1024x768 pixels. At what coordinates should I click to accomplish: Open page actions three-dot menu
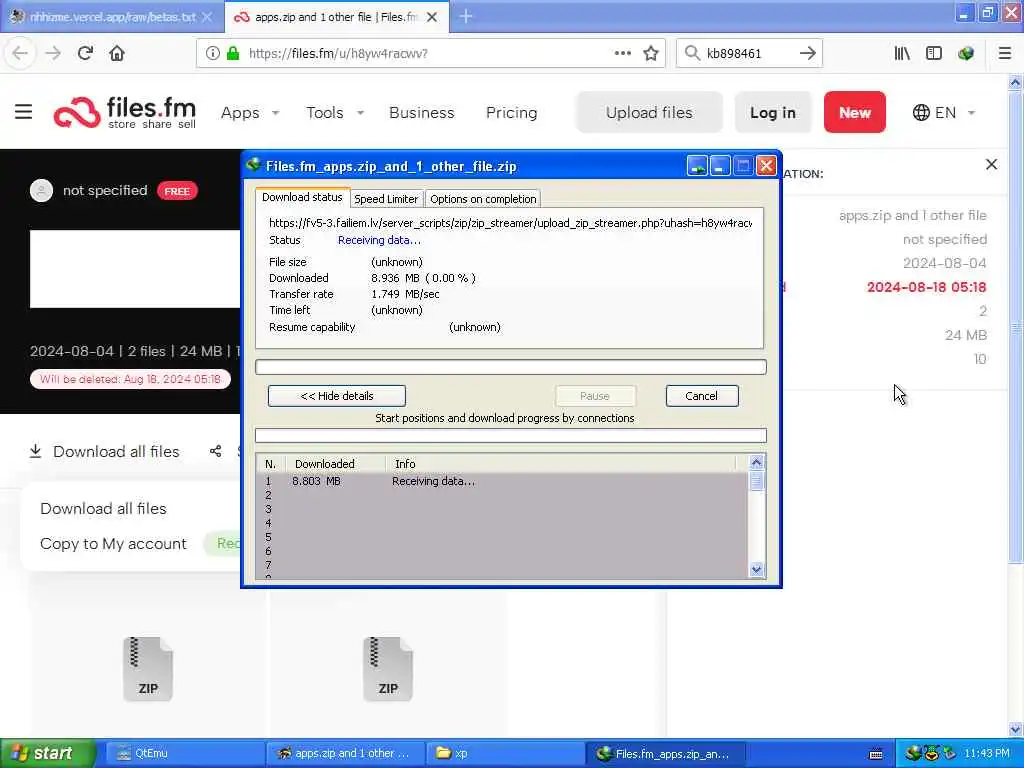click(622, 53)
